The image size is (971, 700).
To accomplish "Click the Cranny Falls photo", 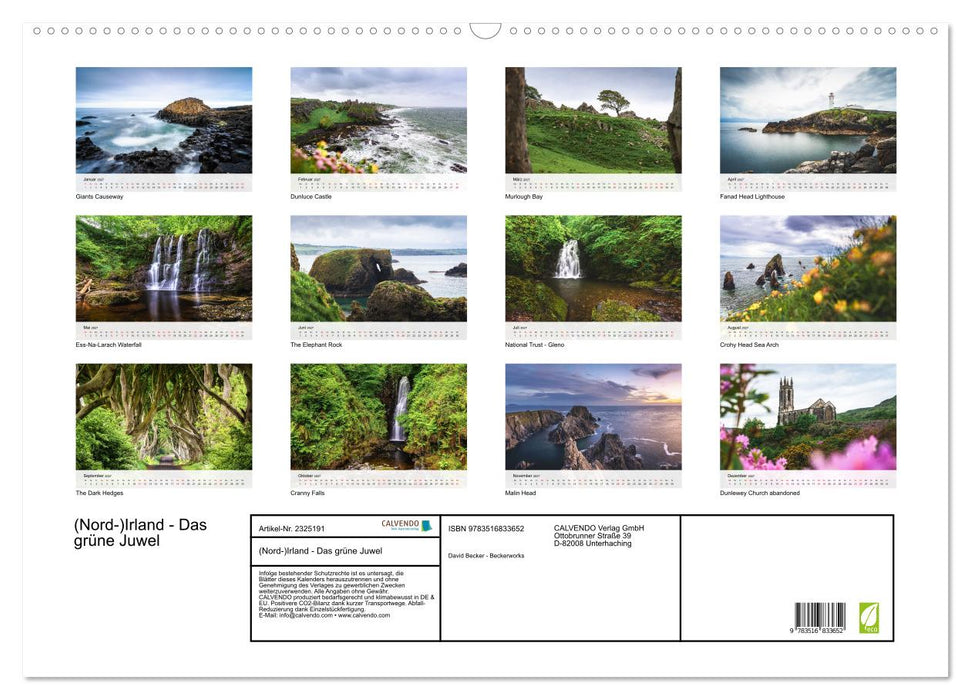I will [x=378, y=417].
